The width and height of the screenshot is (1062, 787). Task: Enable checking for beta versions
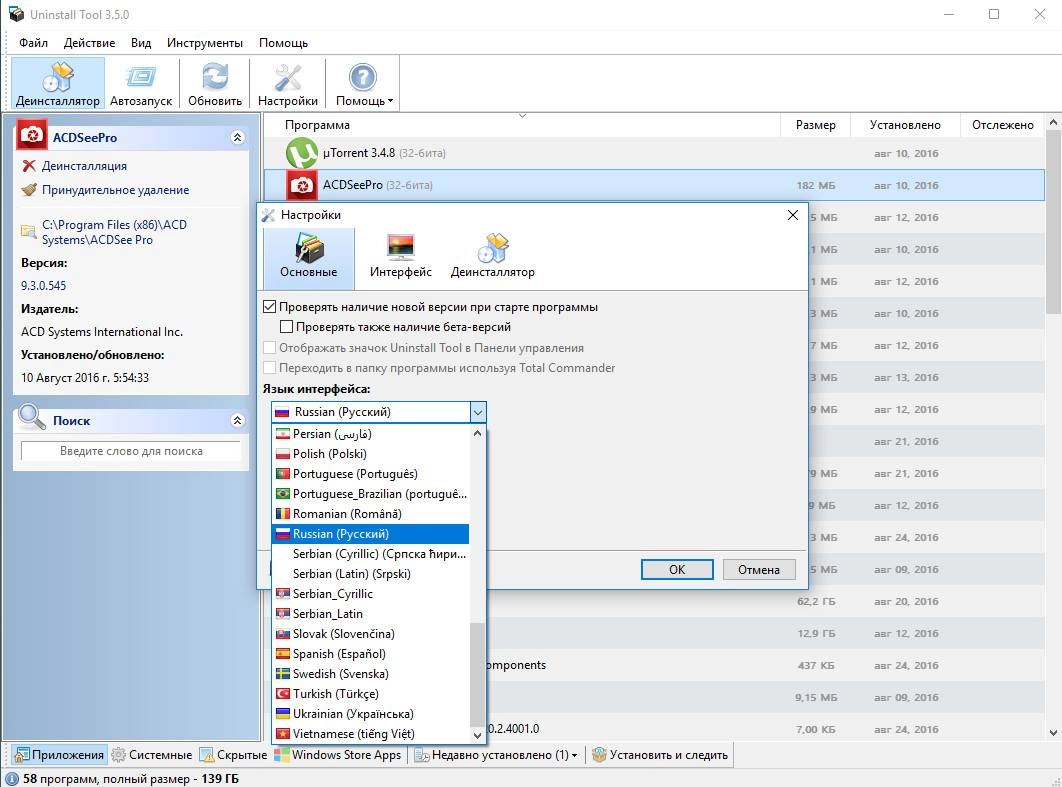point(286,326)
